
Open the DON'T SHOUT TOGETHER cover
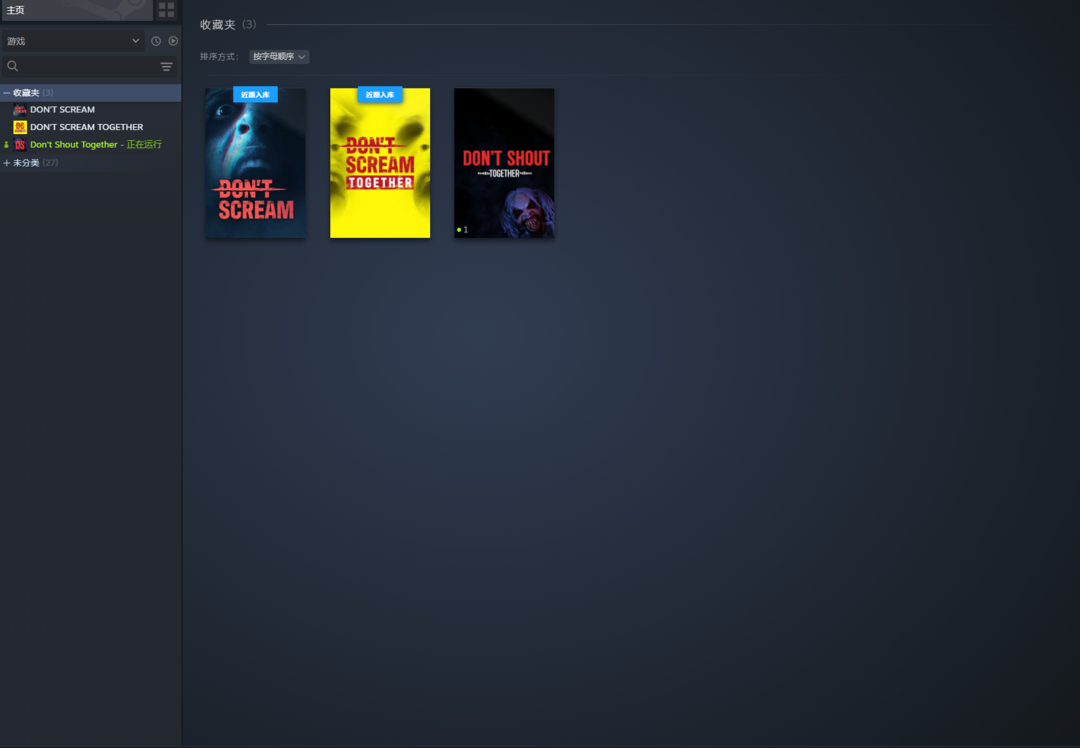(504, 163)
